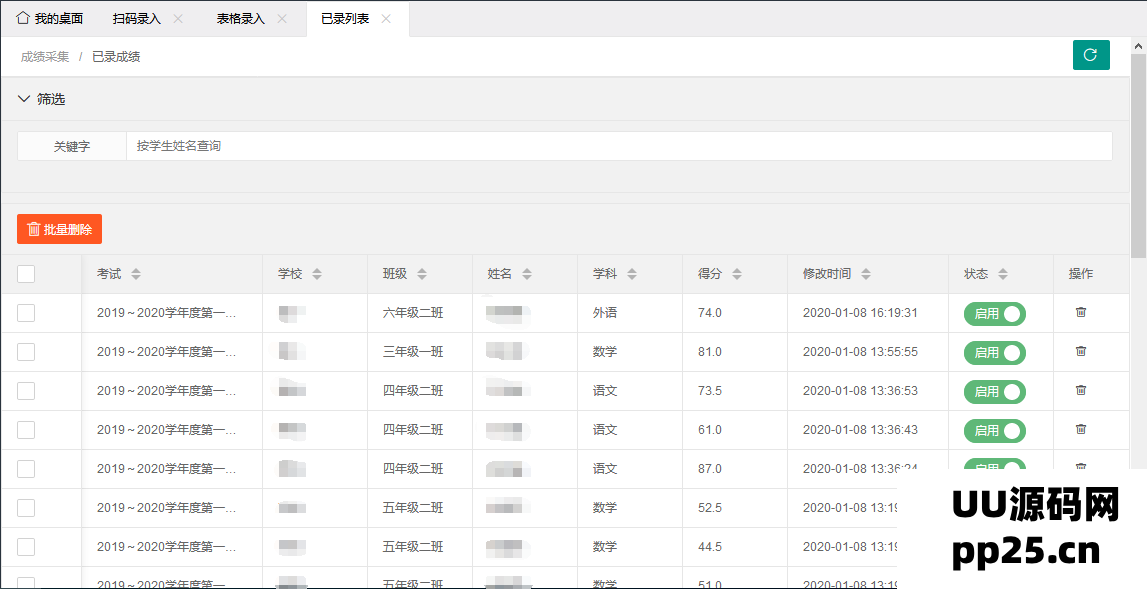Sort table by 修改时间 column arrows
This screenshot has width=1147, height=589.
(x=866, y=274)
